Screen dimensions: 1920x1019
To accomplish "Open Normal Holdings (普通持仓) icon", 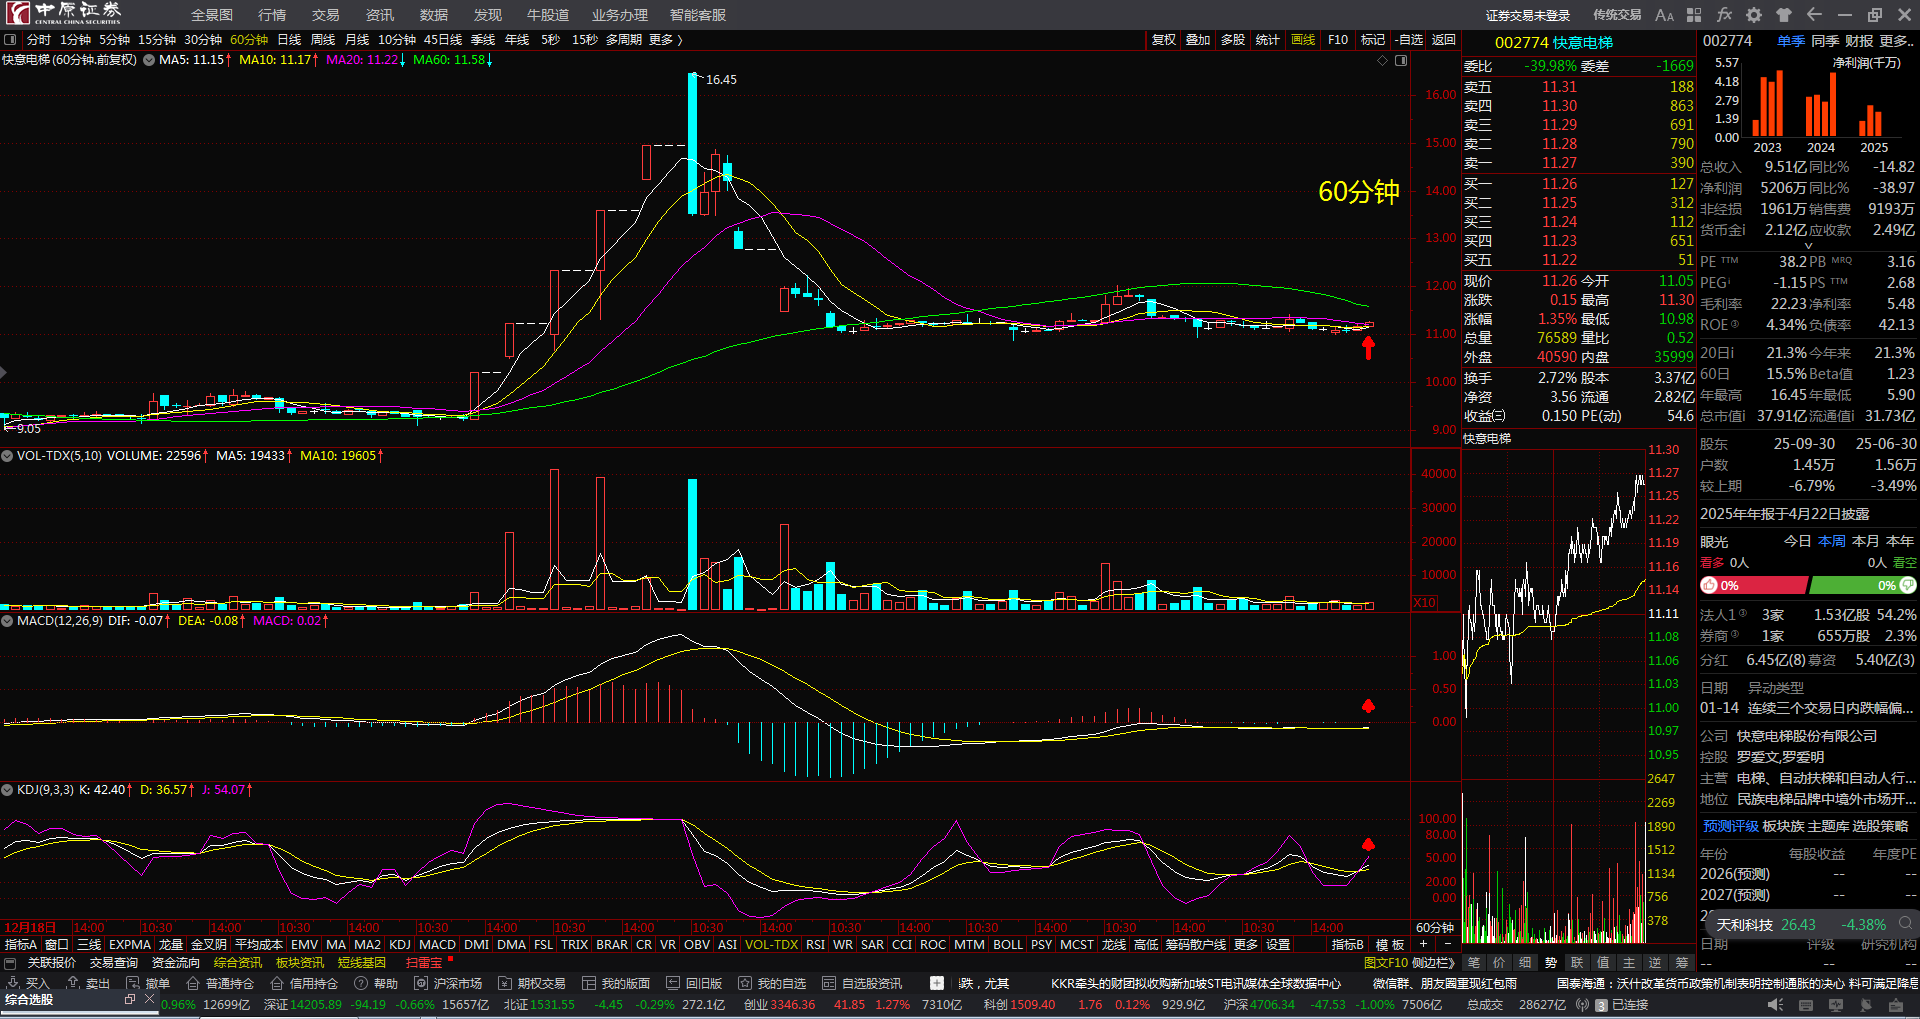I will click(193, 983).
